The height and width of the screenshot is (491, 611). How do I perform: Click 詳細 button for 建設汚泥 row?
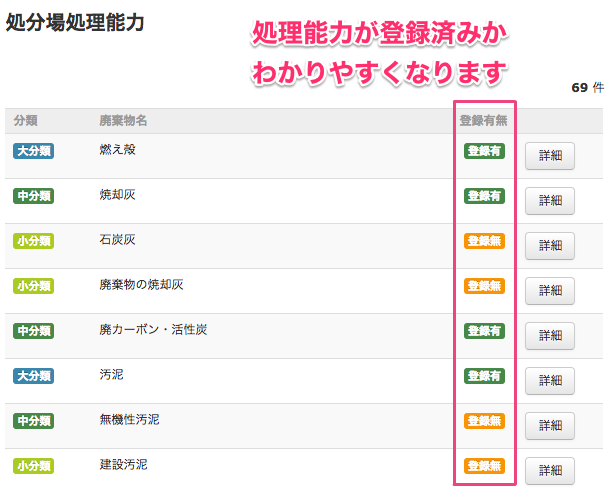pos(550,470)
